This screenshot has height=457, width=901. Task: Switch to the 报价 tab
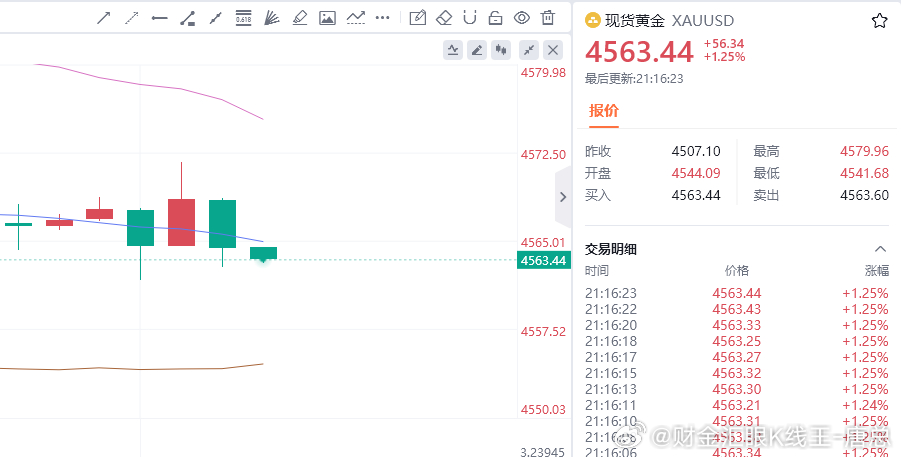(x=603, y=110)
